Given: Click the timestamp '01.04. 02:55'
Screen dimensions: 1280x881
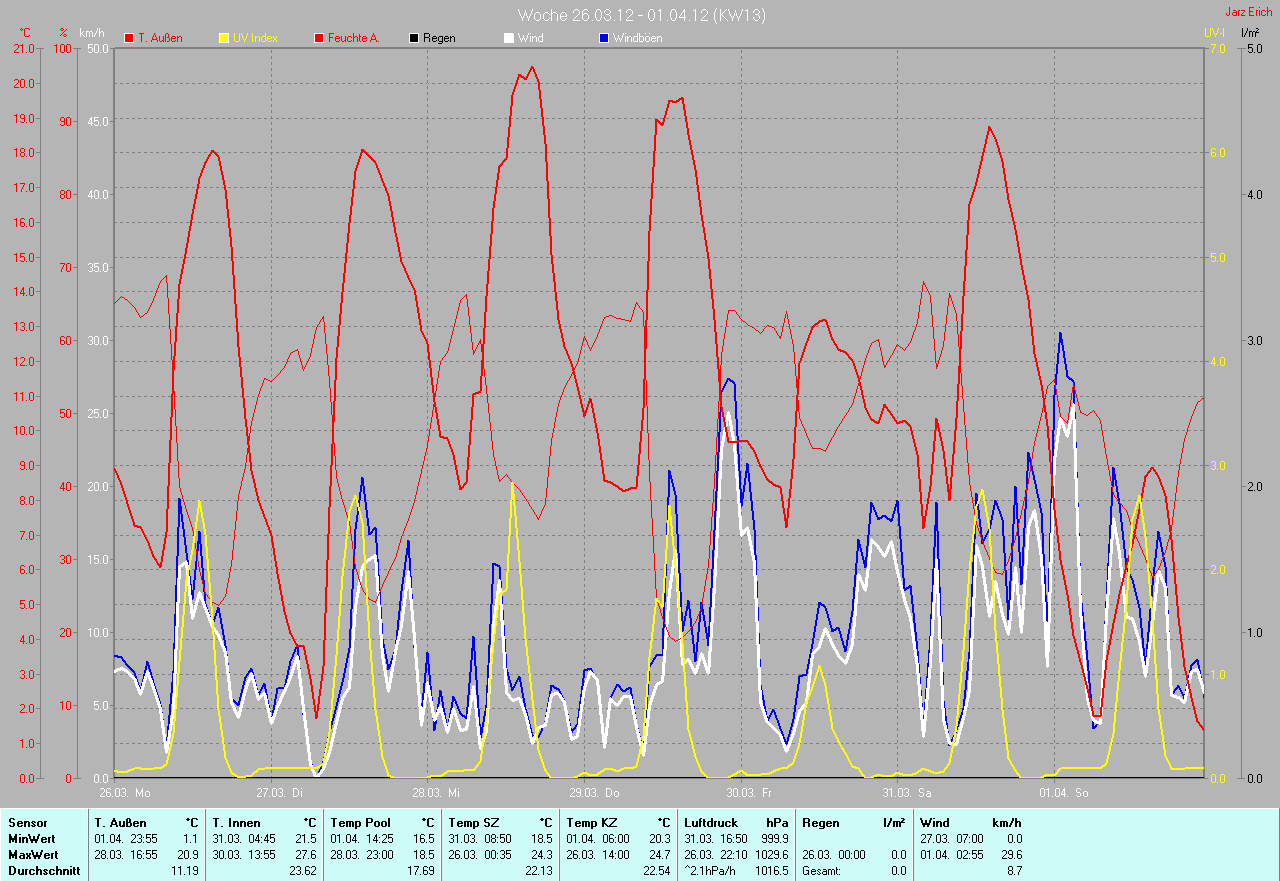Looking at the screenshot, I should [952, 855].
